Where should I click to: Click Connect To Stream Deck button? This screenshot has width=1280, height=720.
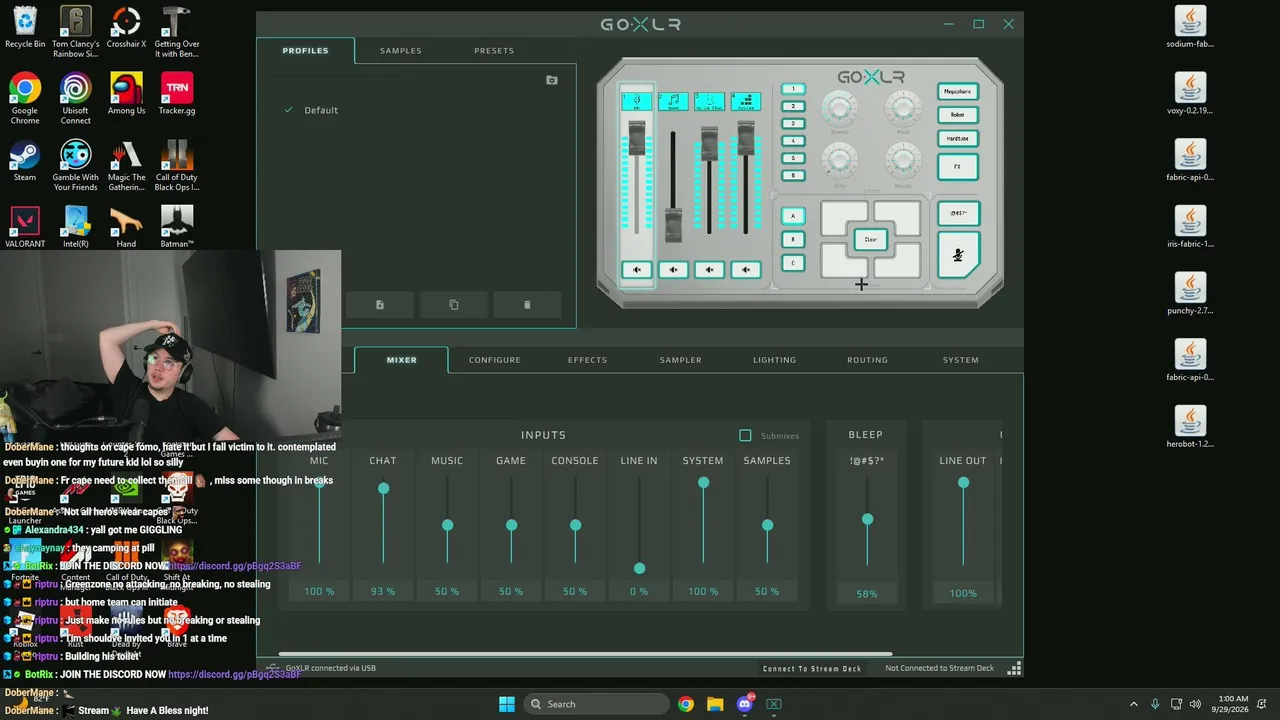(812, 668)
